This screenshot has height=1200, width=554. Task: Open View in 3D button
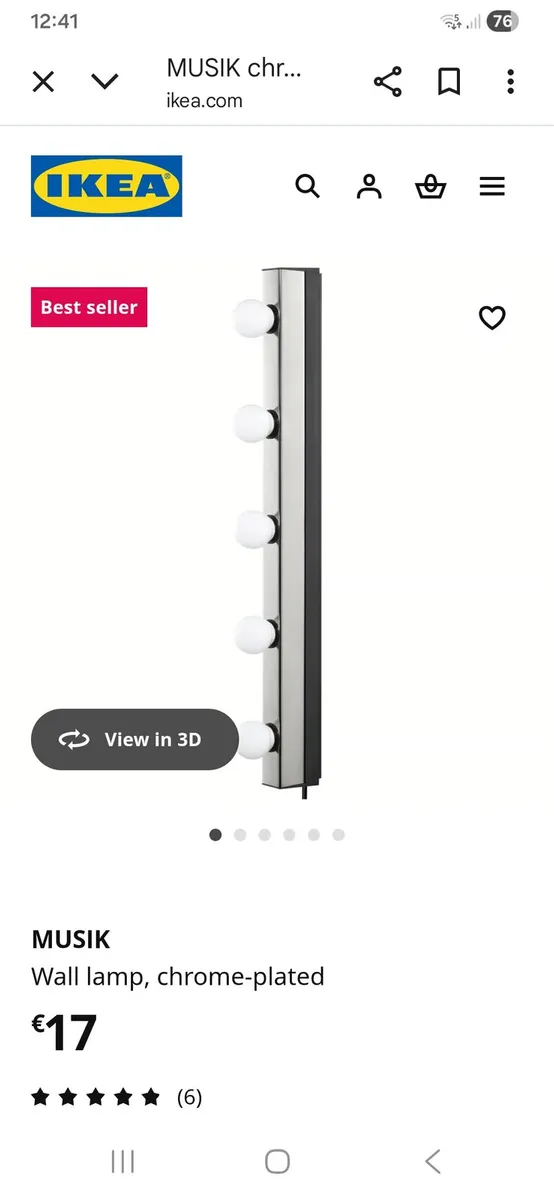135,739
